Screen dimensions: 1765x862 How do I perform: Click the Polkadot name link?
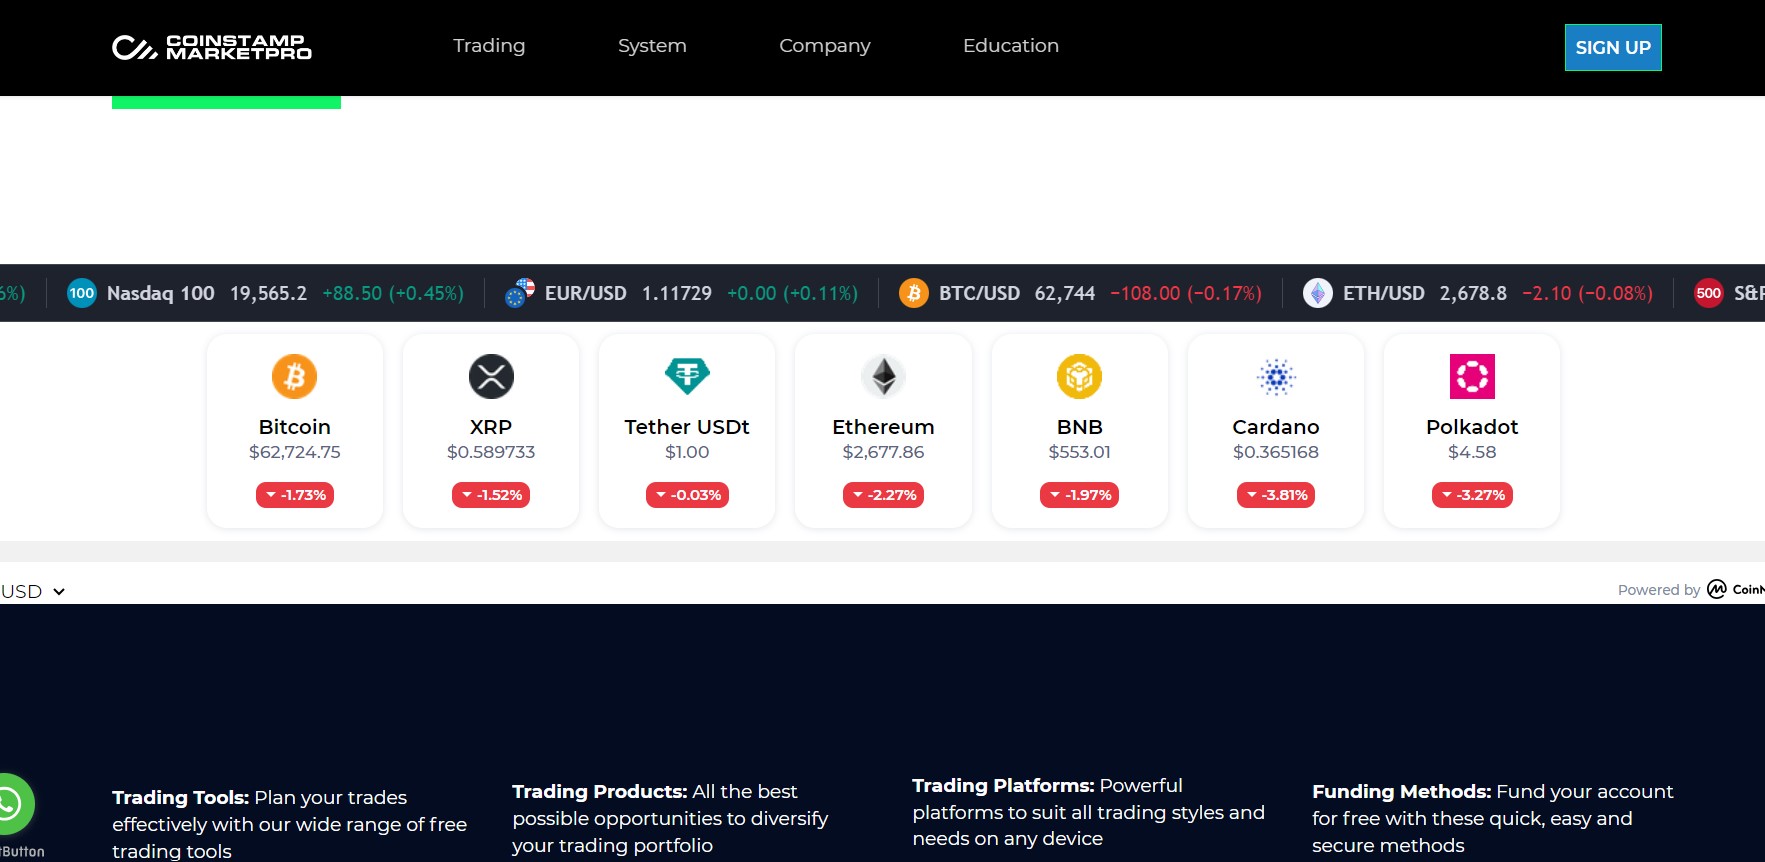1472,427
